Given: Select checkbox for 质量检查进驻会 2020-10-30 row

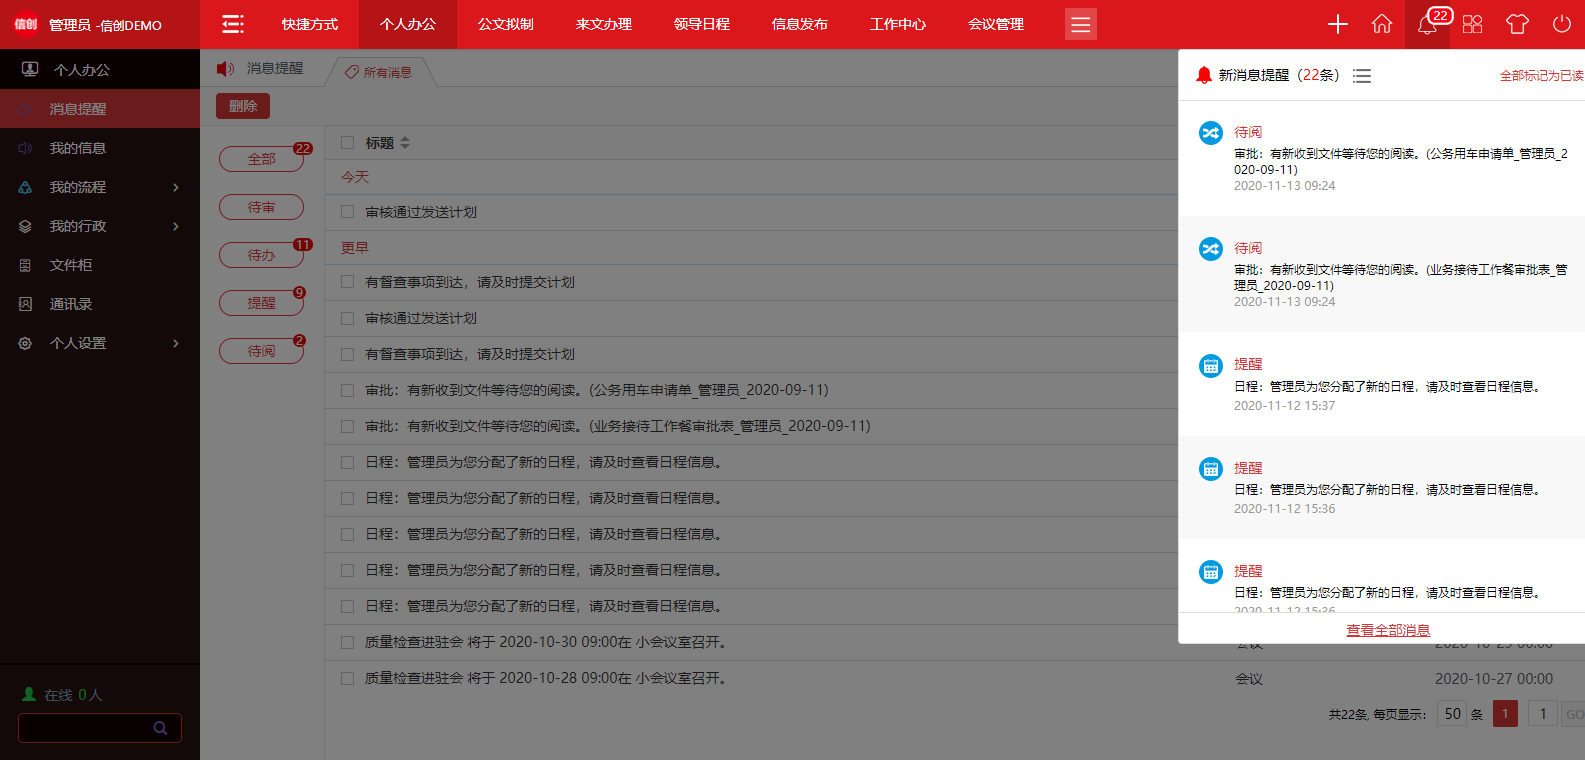Looking at the screenshot, I should (348, 642).
